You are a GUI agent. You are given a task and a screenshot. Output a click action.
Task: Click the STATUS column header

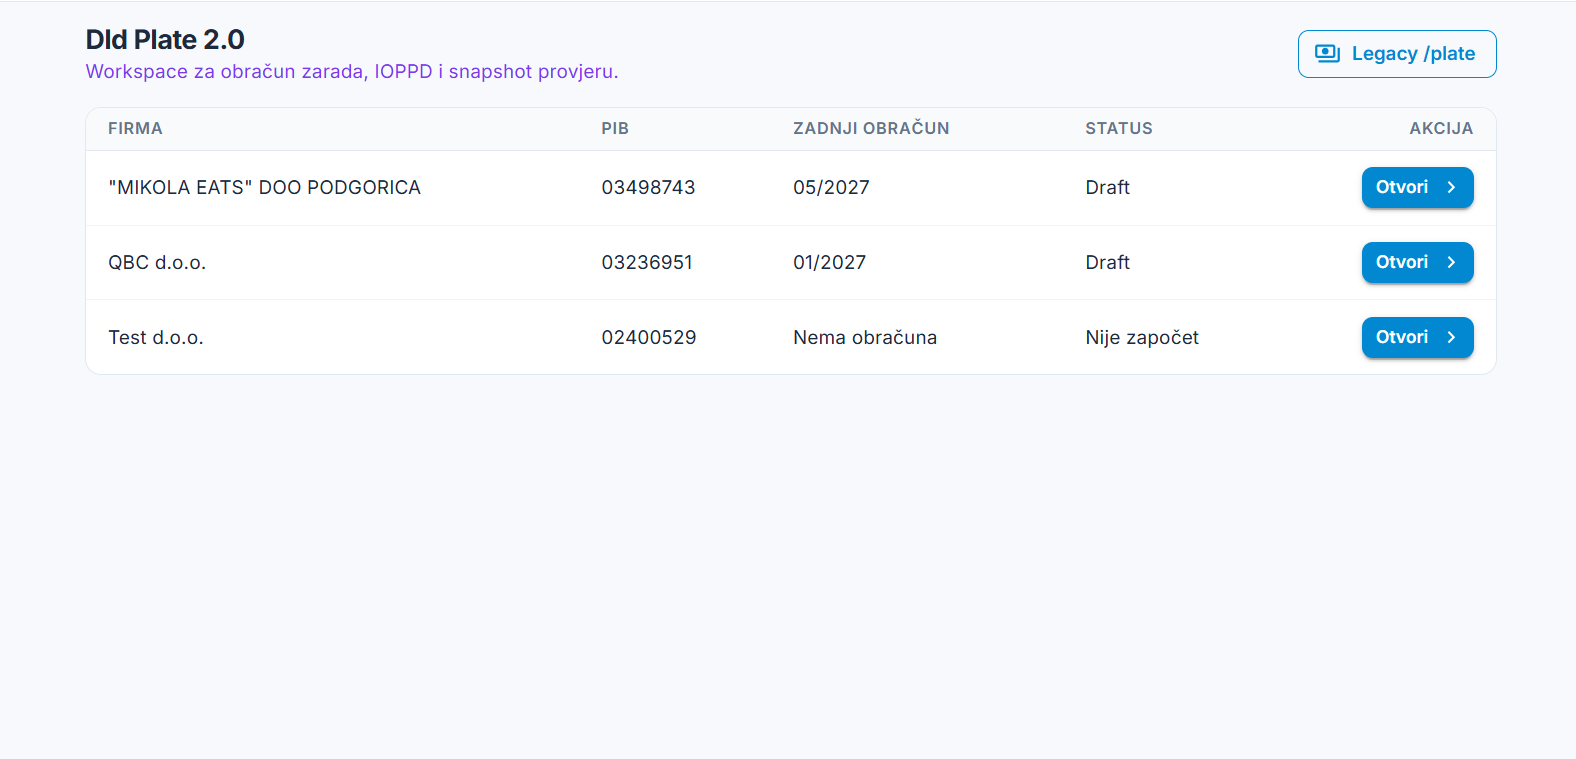tap(1119, 128)
